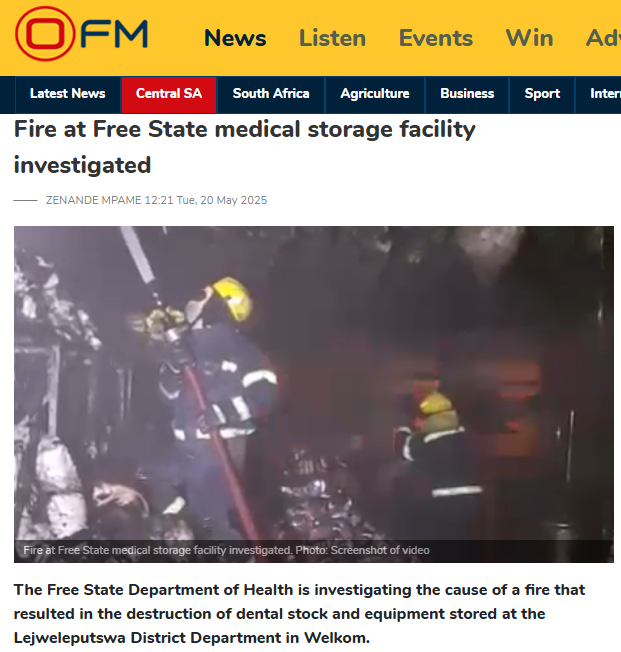Viewport: 621px width, 652px height.
Task: Open the Business news tab
Action: [467, 94]
